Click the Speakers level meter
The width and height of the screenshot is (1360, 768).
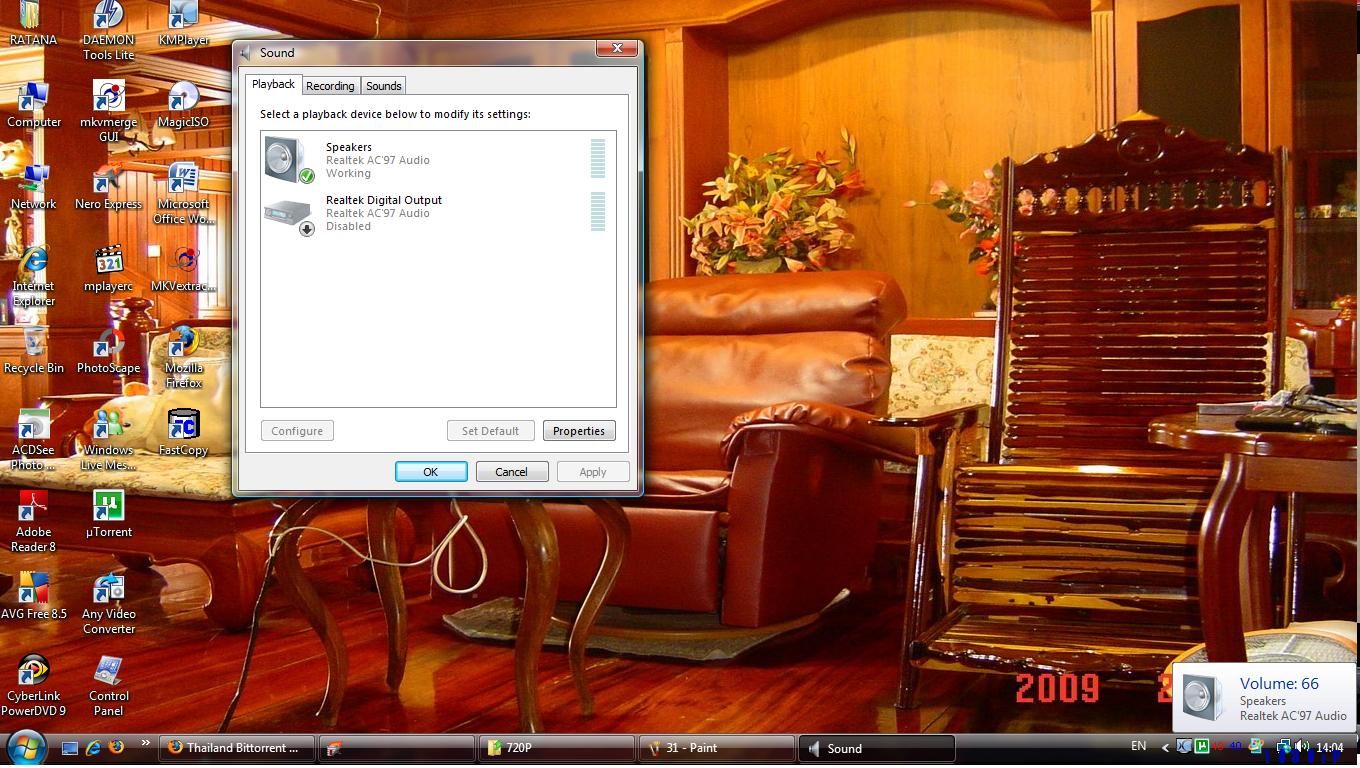click(x=598, y=158)
